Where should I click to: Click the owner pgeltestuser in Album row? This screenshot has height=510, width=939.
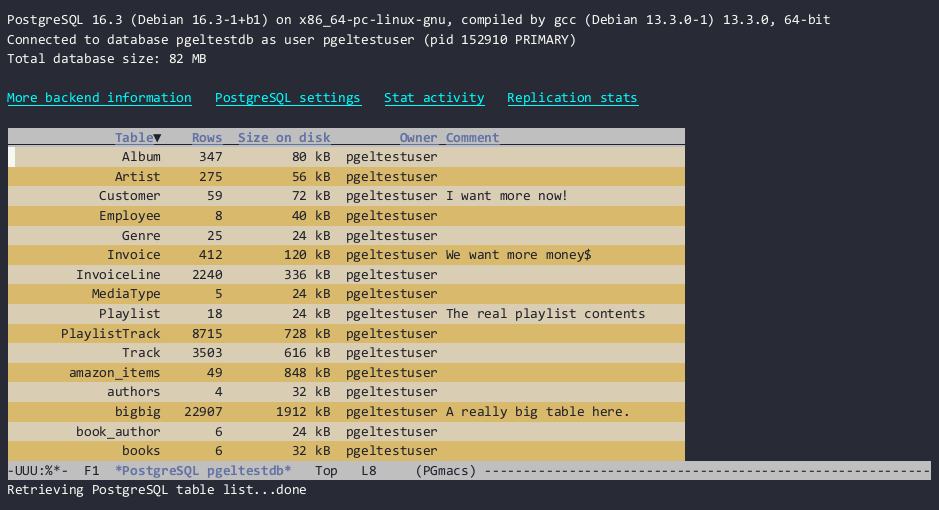click(x=392, y=157)
